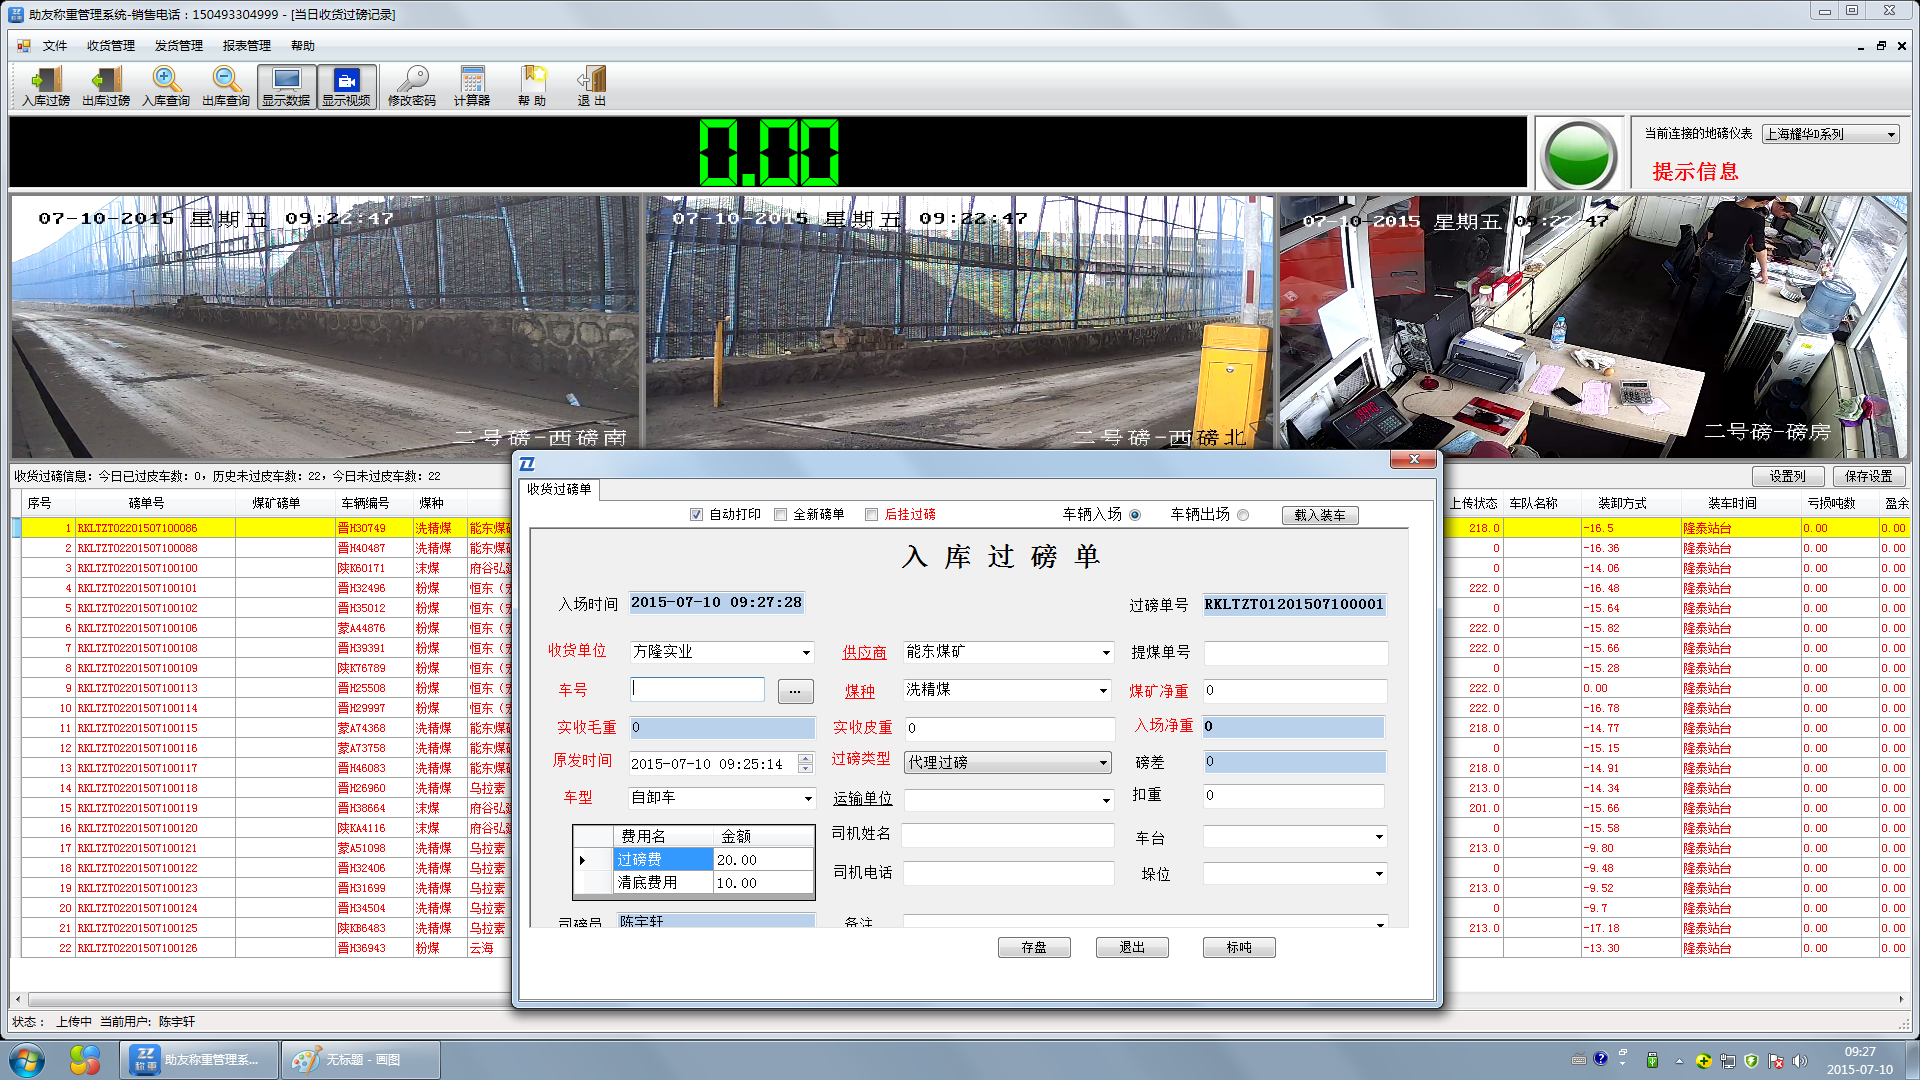This screenshot has height=1080, width=1920.
Task: Open 入库查询 search icon
Action: coord(166,80)
